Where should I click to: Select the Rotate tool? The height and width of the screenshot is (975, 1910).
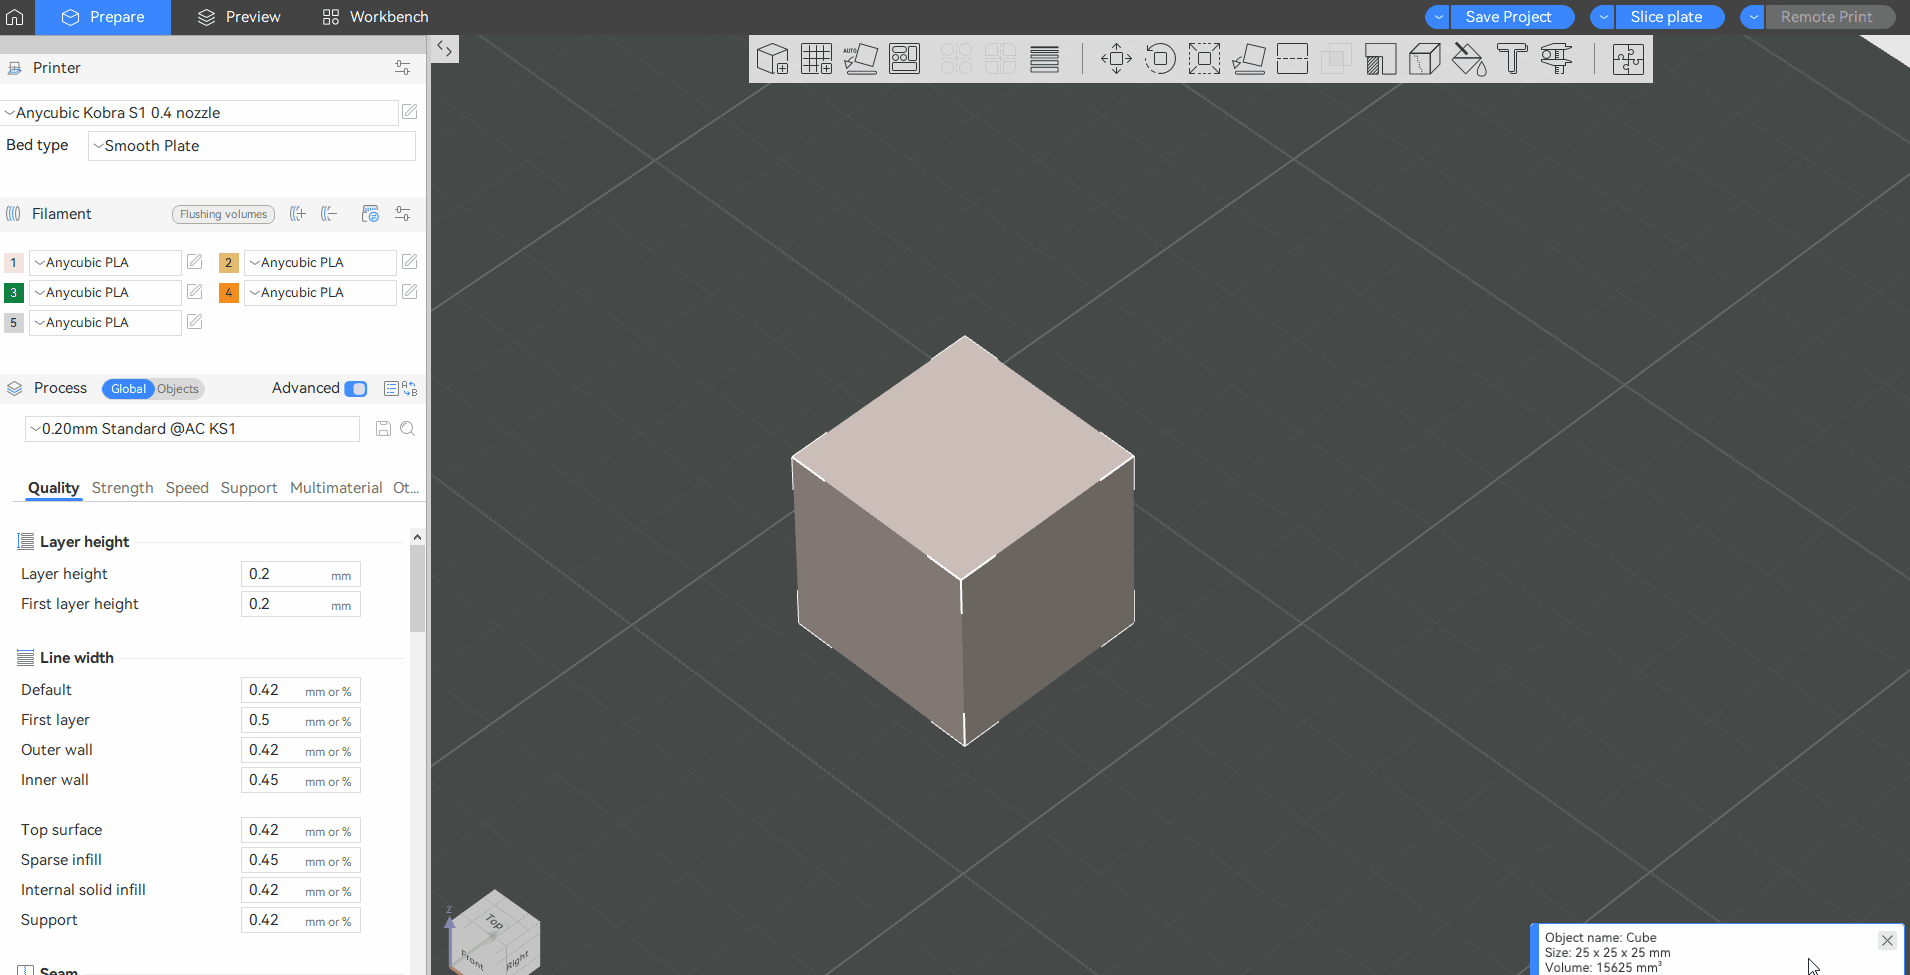click(x=1160, y=59)
